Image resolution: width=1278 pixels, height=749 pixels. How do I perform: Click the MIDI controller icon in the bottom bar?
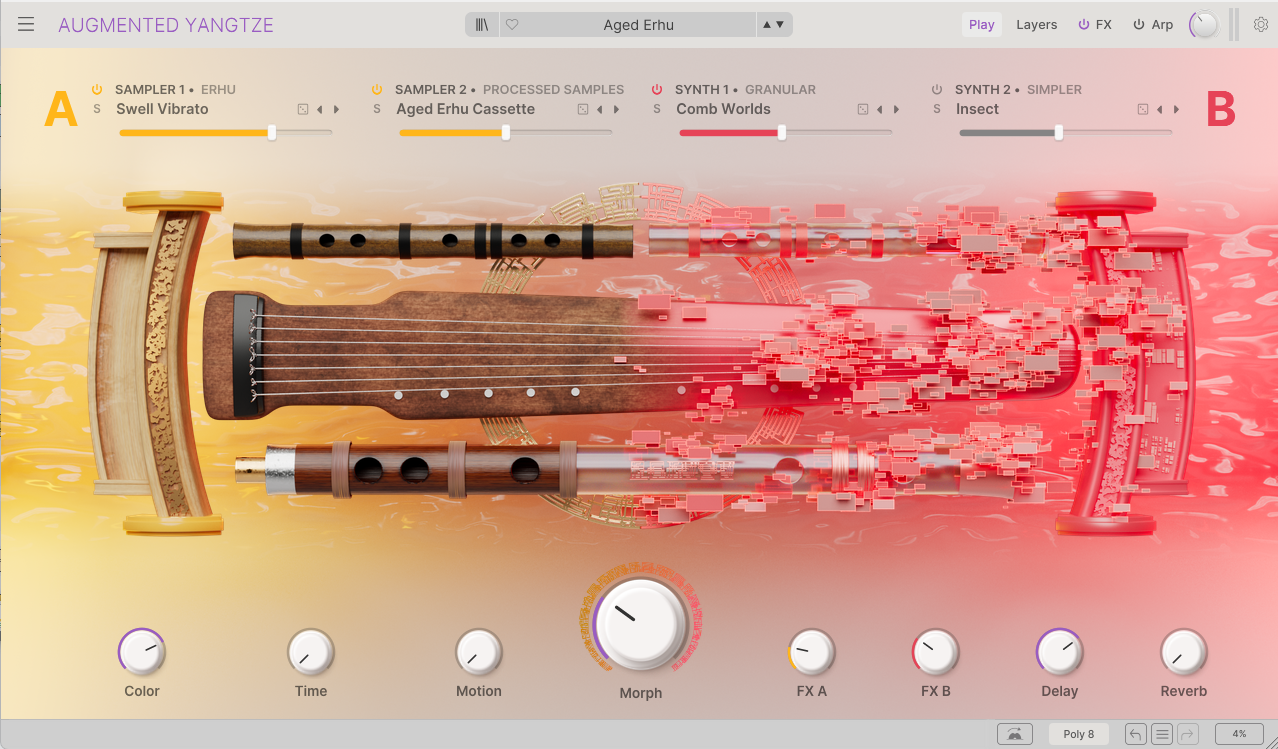coord(1014,734)
